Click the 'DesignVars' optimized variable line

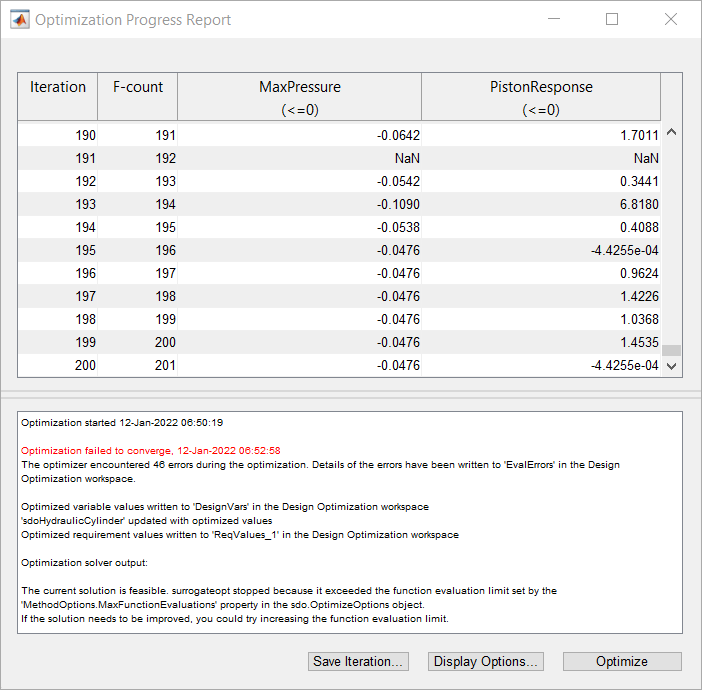(225, 507)
